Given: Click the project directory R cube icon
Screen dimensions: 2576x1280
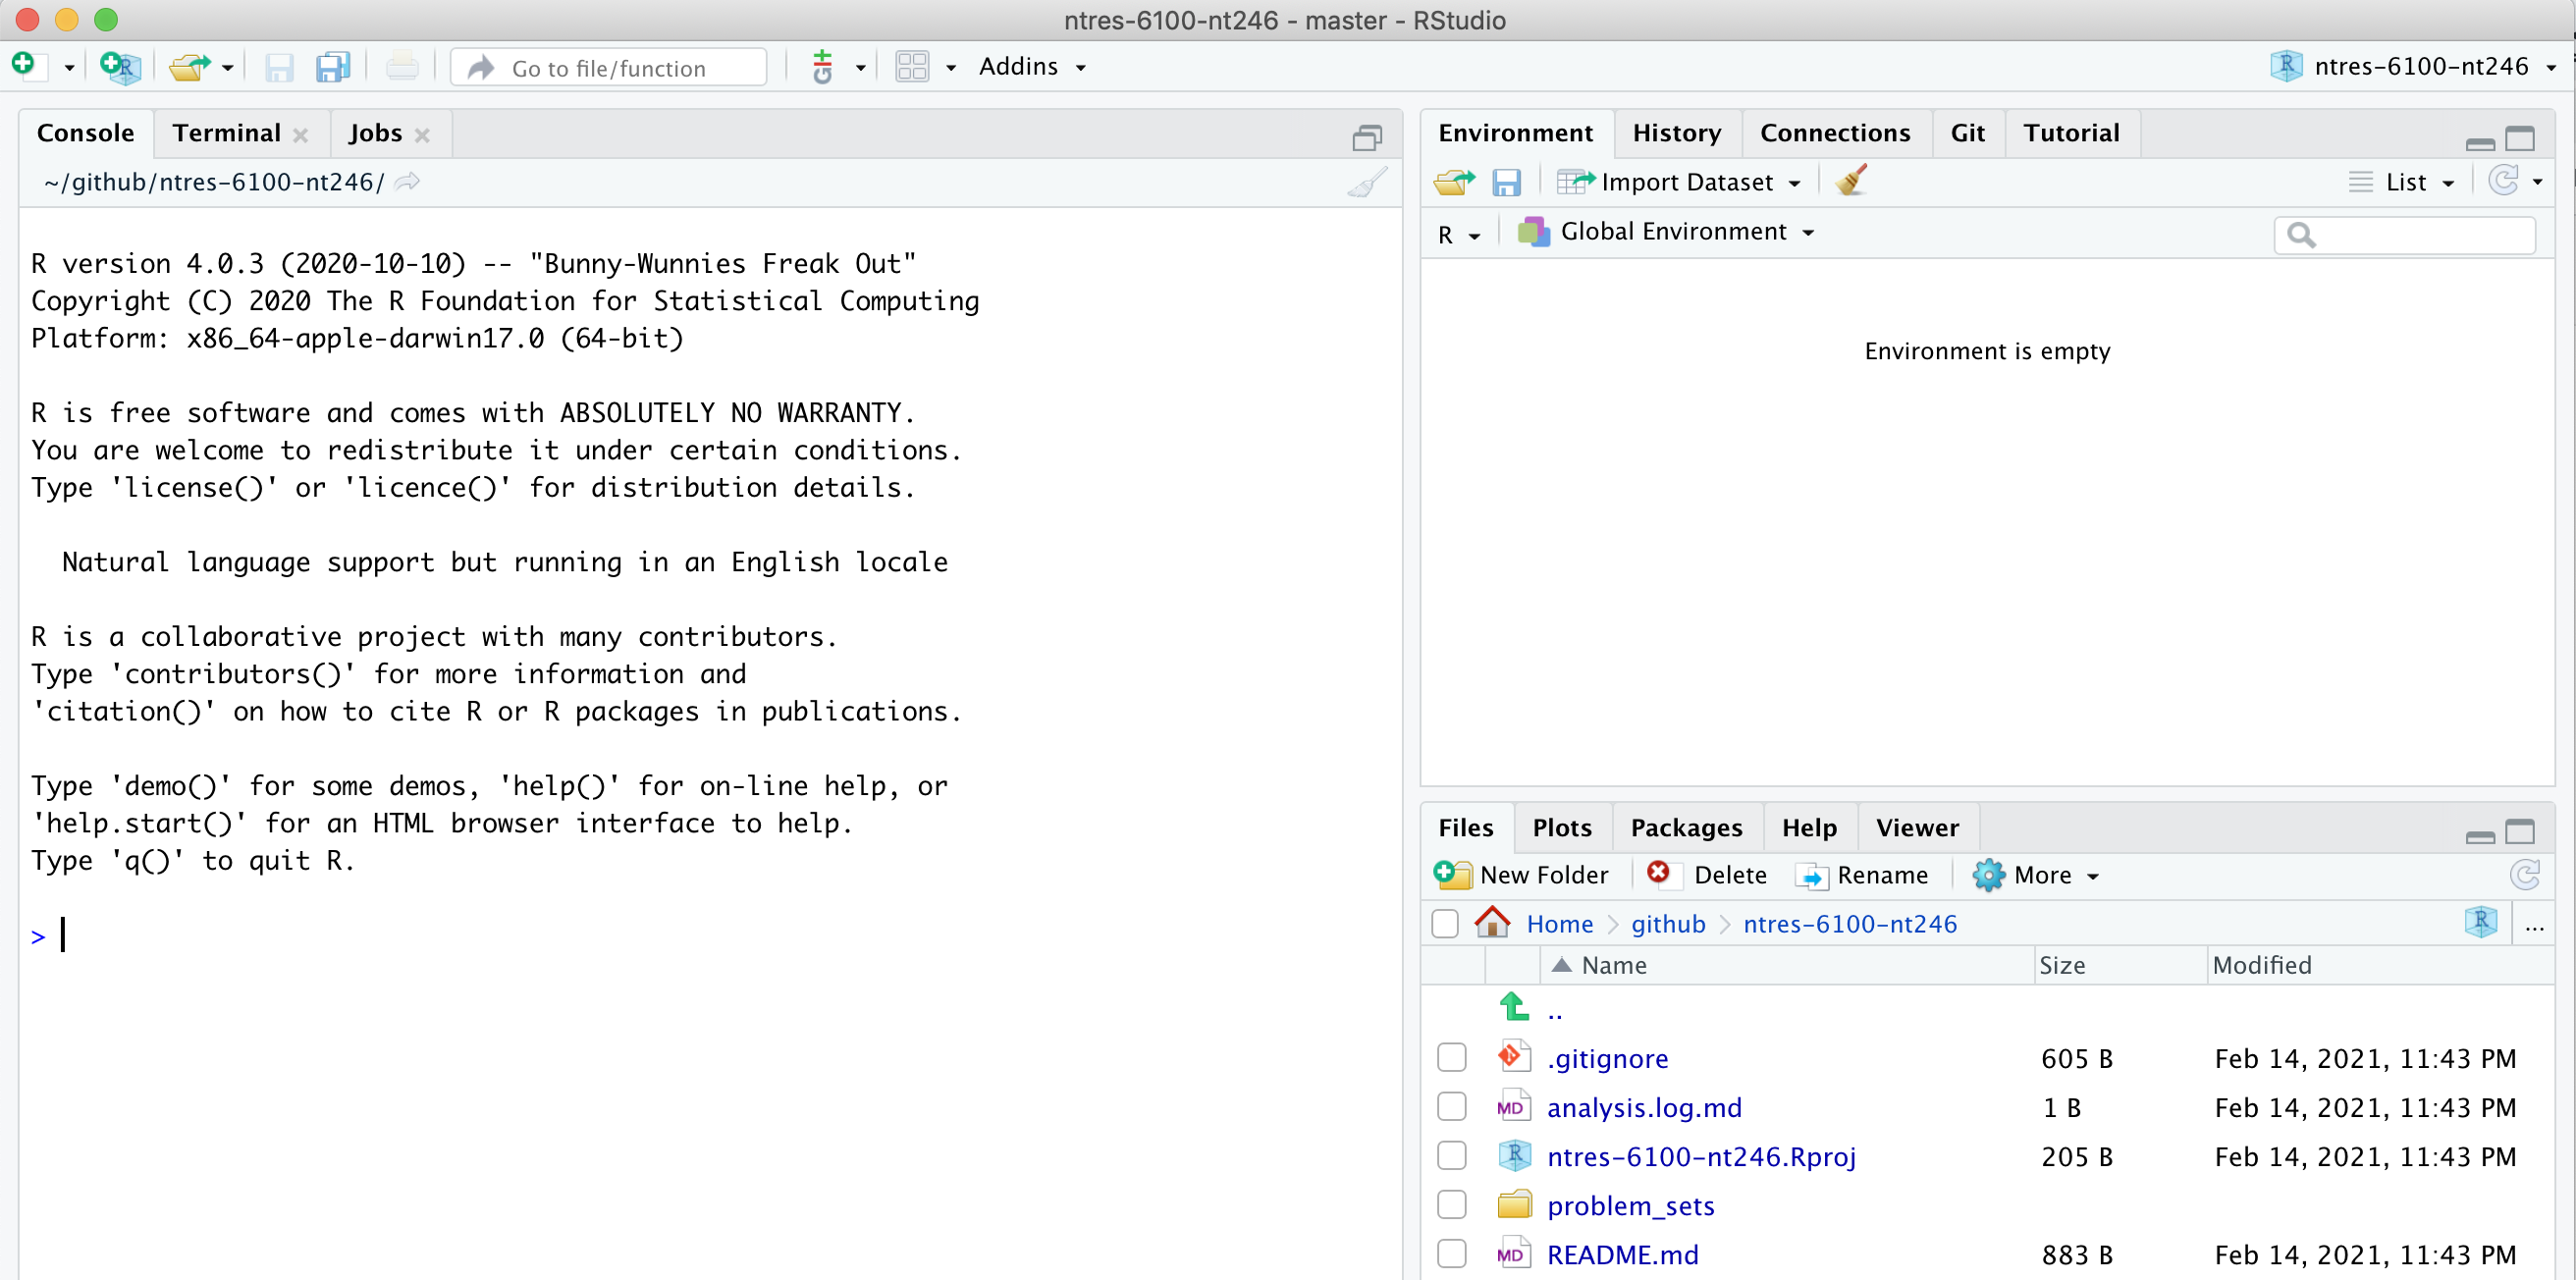Looking at the screenshot, I should (x=2481, y=922).
